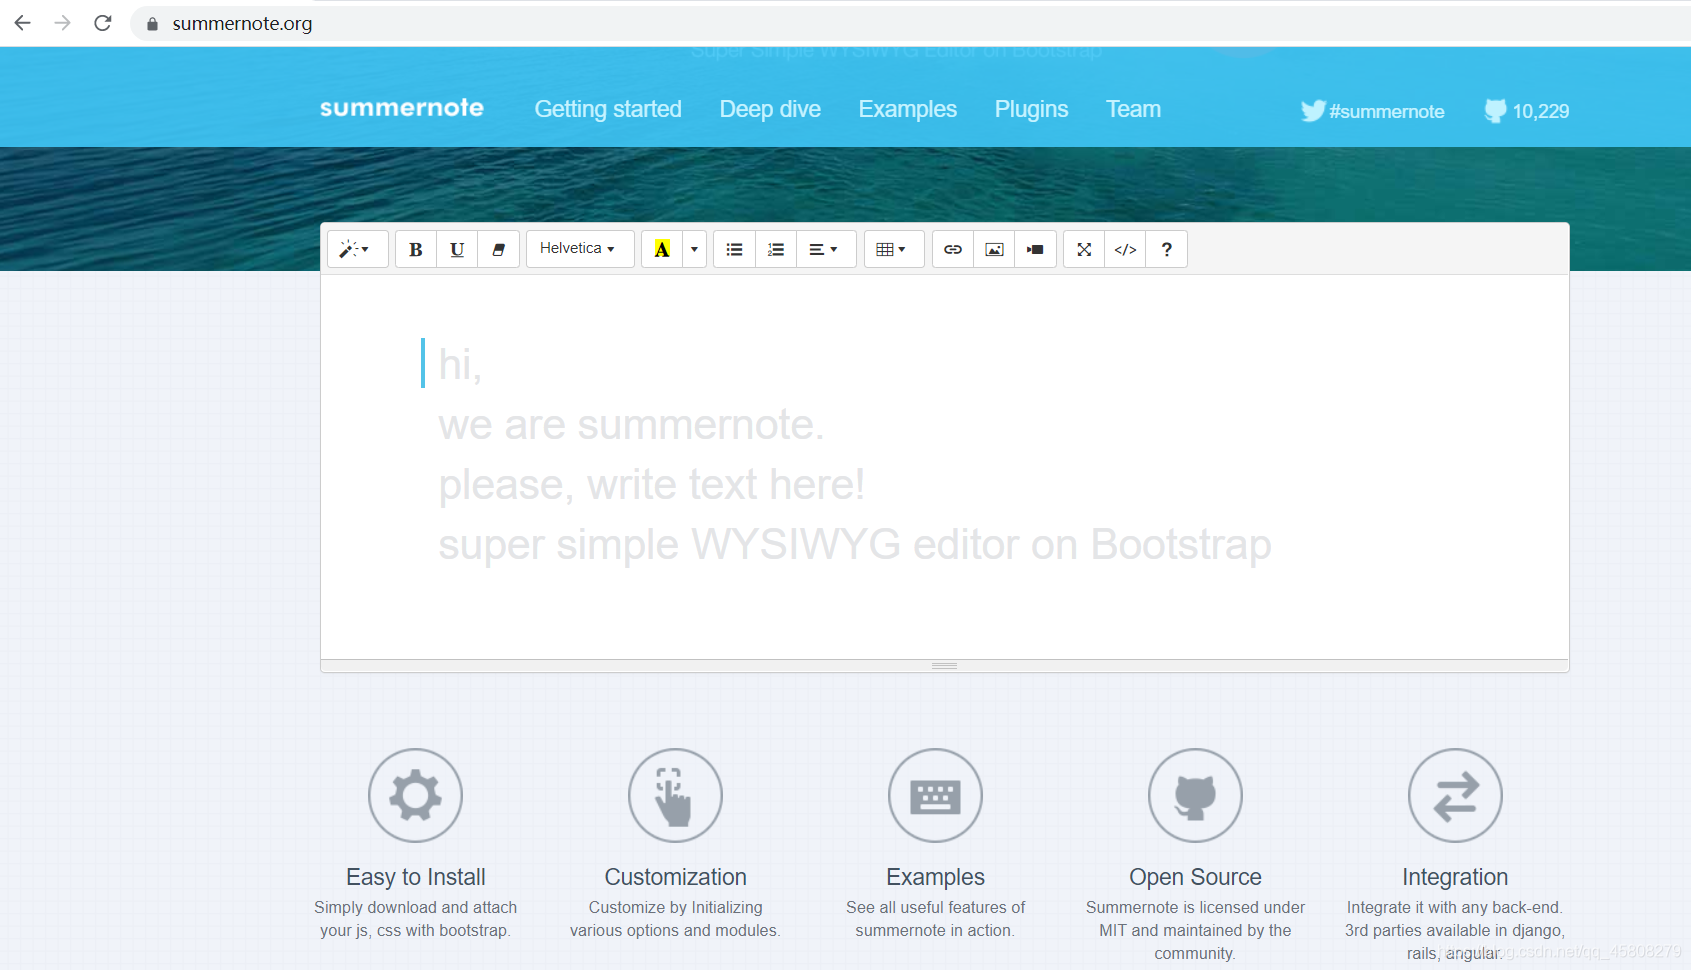Open the #summernote Twitter link
Image resolution: width=1691 pixels, height=970 pixels.
[1373, 111]
